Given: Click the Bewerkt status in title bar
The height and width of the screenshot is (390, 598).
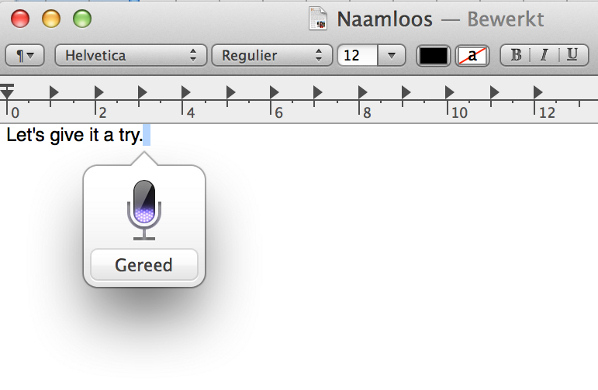Looking at the screenshot, I should (506, 19).
